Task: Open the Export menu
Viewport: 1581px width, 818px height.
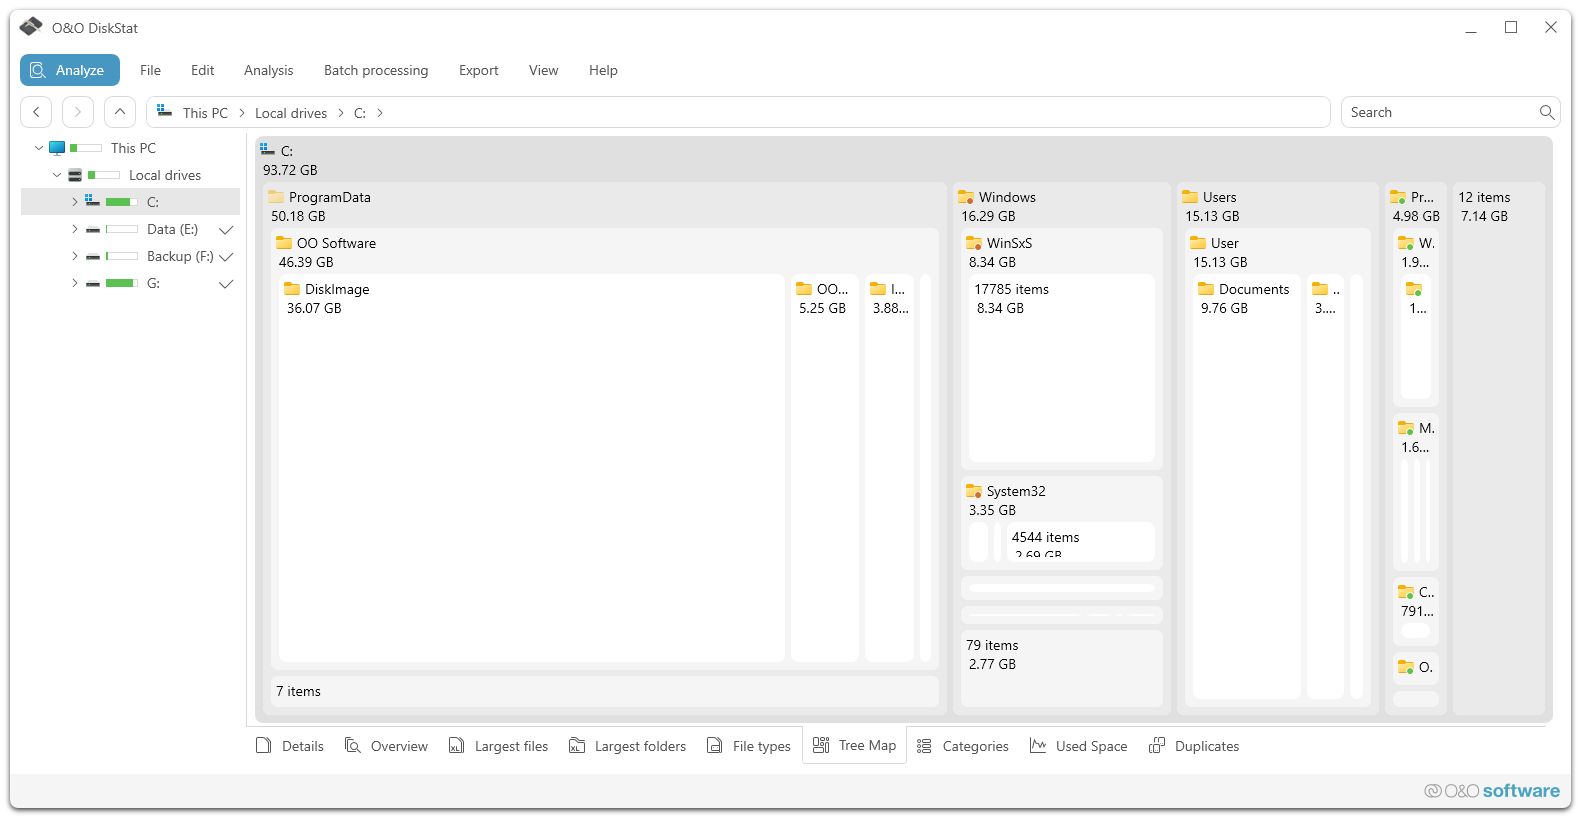Action: click(478, 70)
